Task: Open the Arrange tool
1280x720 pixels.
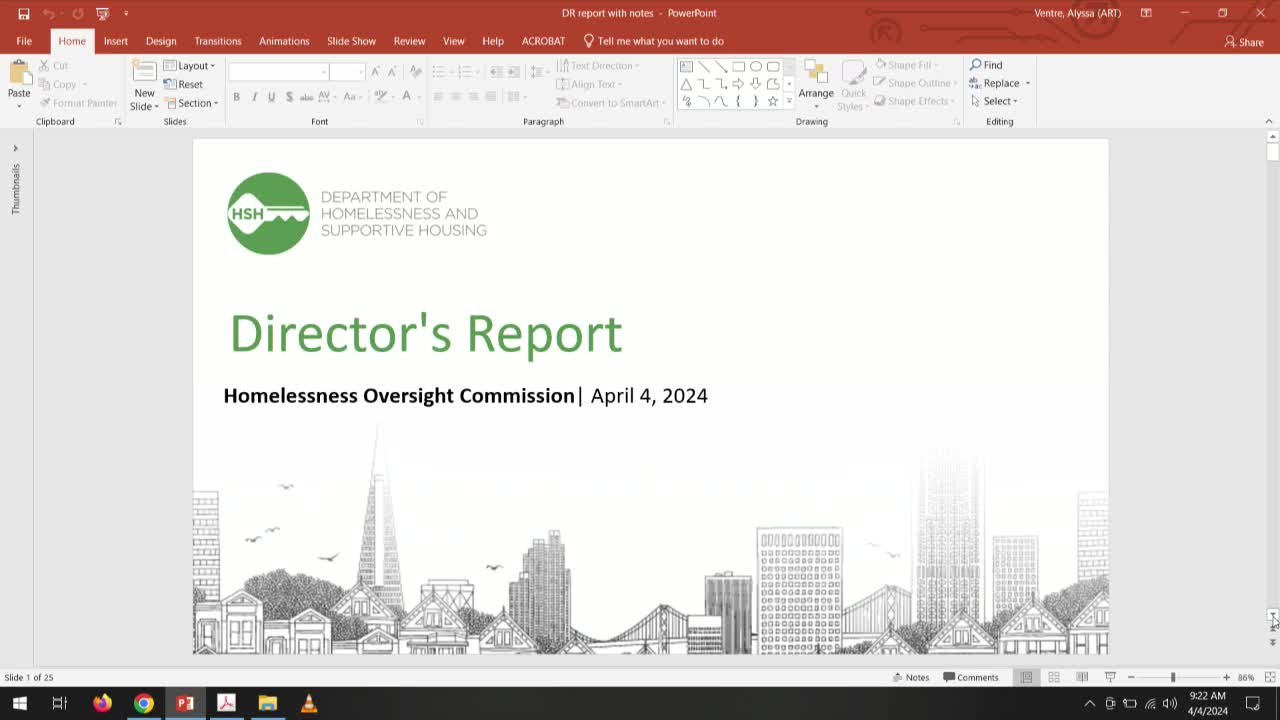Action: click(x=815, y=80)
